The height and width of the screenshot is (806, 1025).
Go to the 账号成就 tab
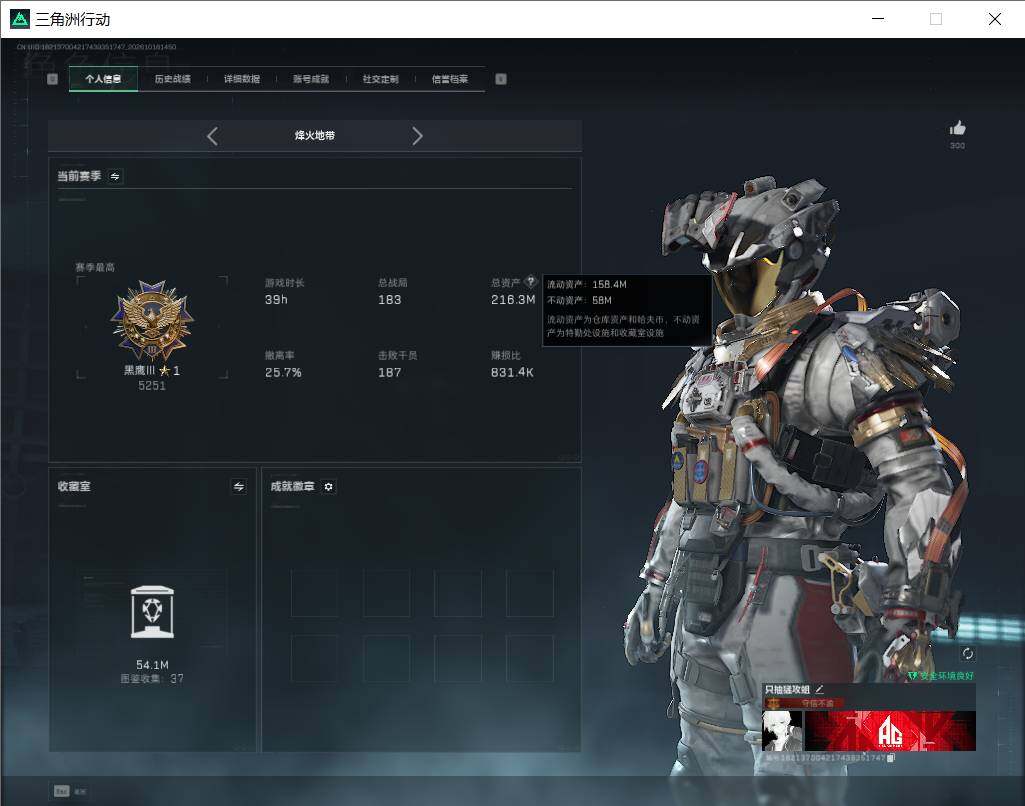pos(311,79)
